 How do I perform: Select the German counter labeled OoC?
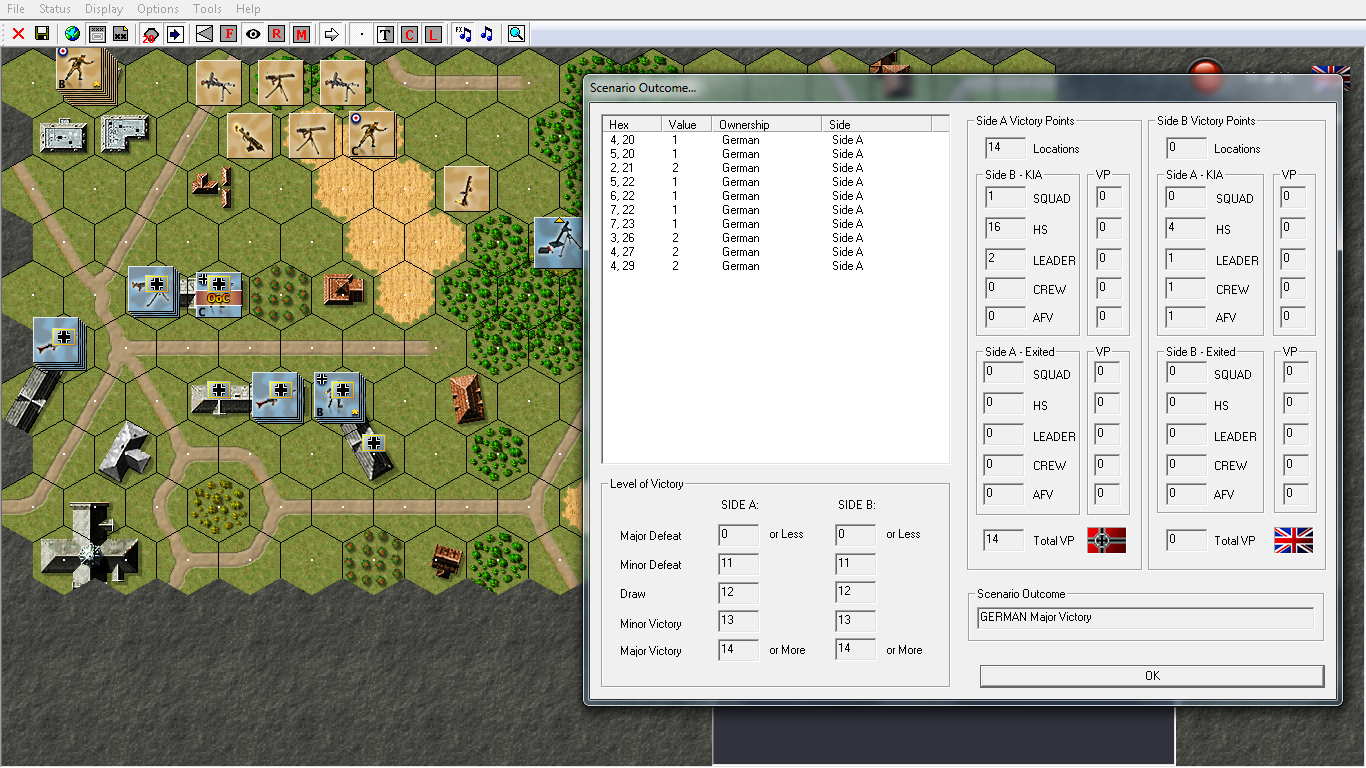[219, 294]
